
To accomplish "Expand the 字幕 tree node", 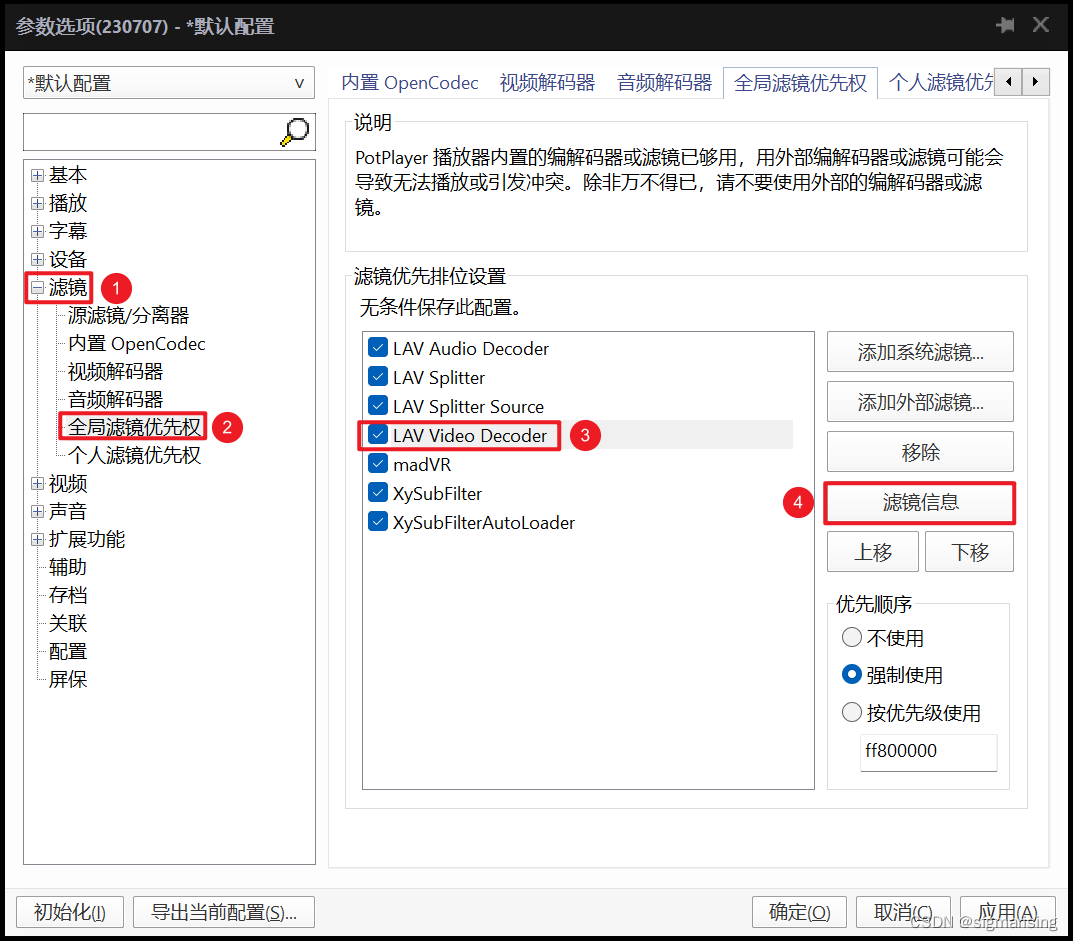I will click(x=38, y=231).
